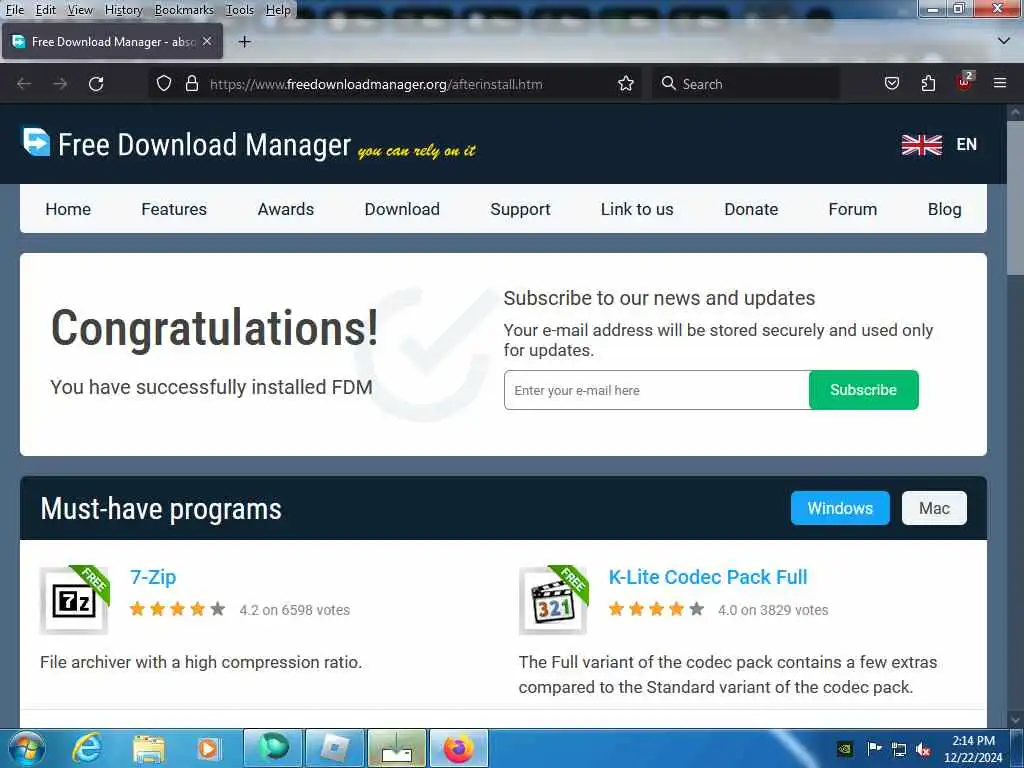Switch to the Mac programs tab
This screenshot has width=1024, height=768.
click(x=934, y=508)
